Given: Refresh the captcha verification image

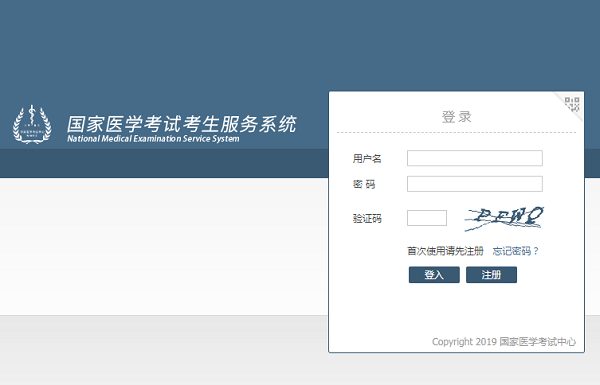Looking at the screenshot, I should point(504,219).
